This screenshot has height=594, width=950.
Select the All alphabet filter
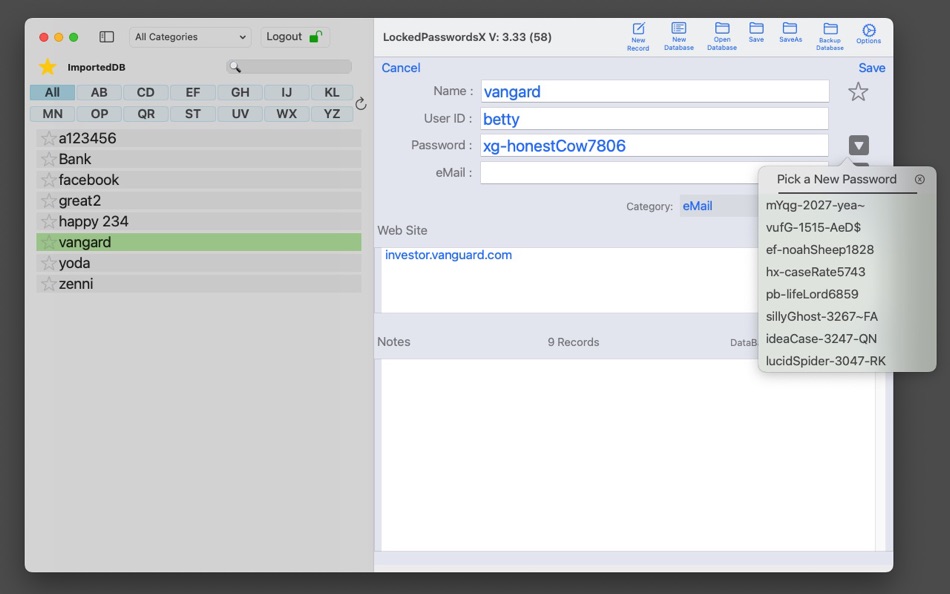(x=52, y=93)
